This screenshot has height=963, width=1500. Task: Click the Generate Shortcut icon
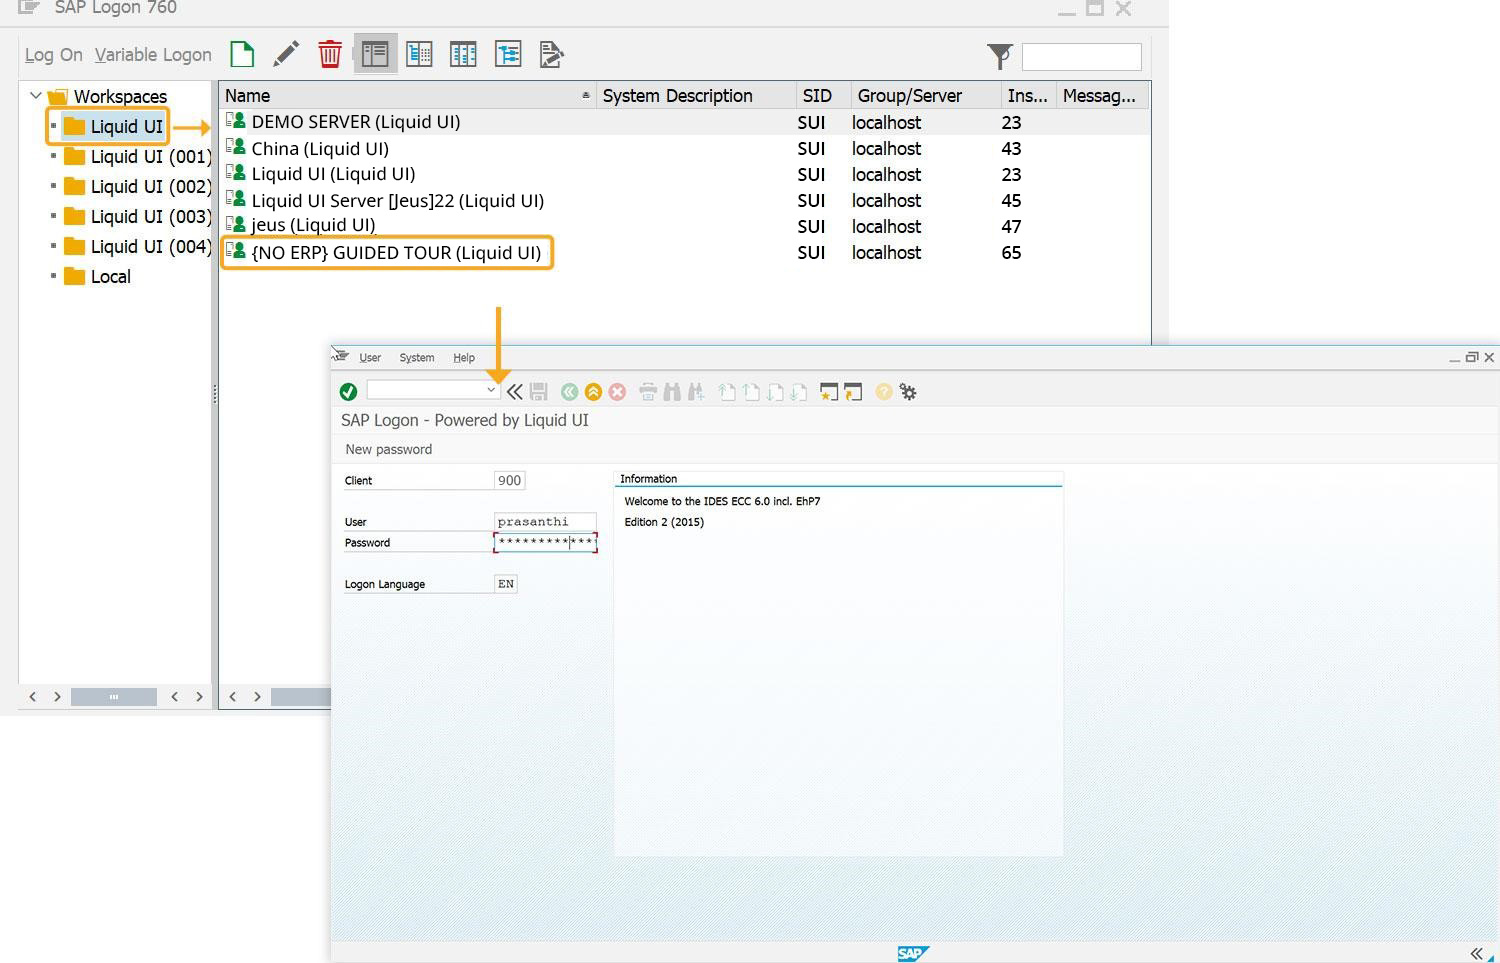(x=853, y=392)
